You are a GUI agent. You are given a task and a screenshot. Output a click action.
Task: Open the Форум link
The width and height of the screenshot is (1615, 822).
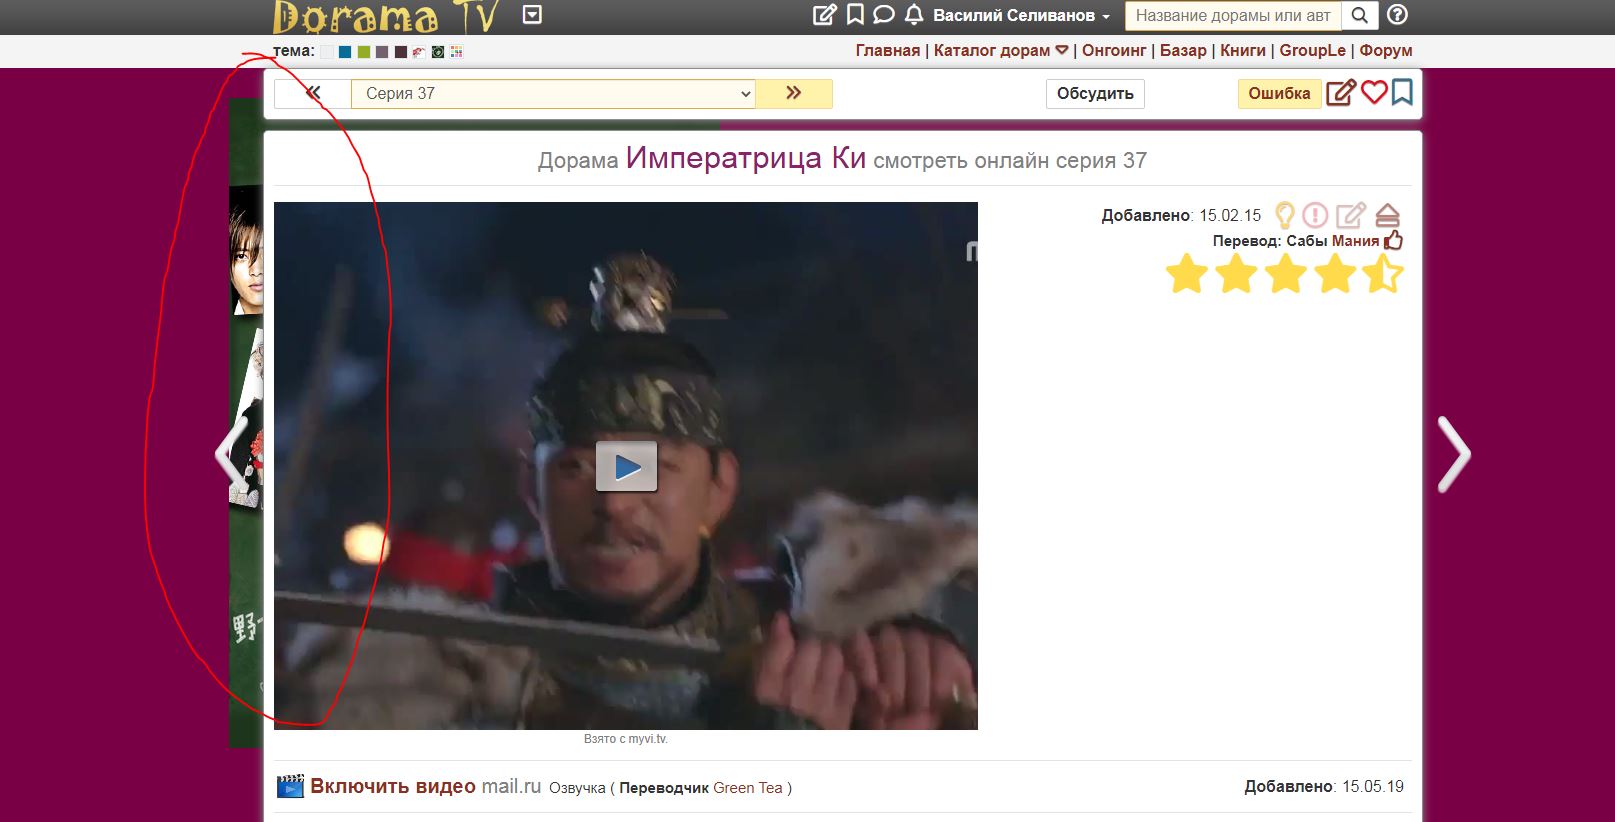tap(1385, 50)
